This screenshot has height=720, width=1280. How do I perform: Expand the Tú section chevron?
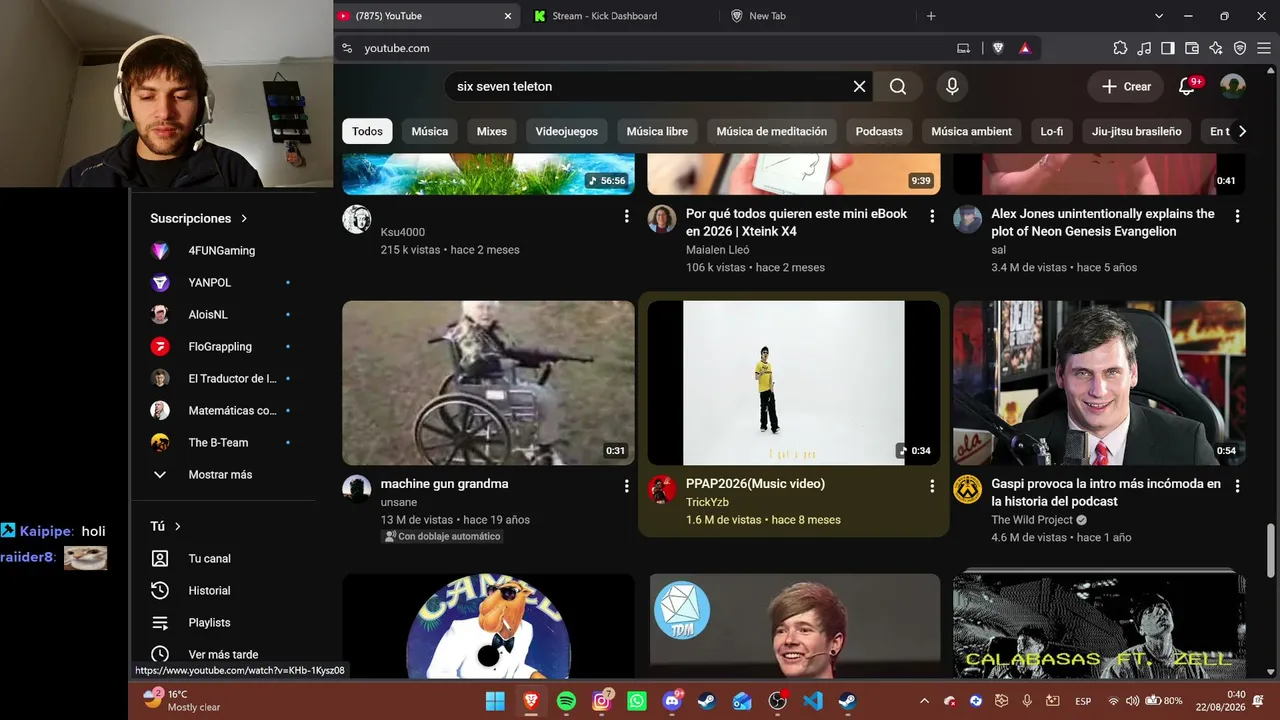pos(178,526)
